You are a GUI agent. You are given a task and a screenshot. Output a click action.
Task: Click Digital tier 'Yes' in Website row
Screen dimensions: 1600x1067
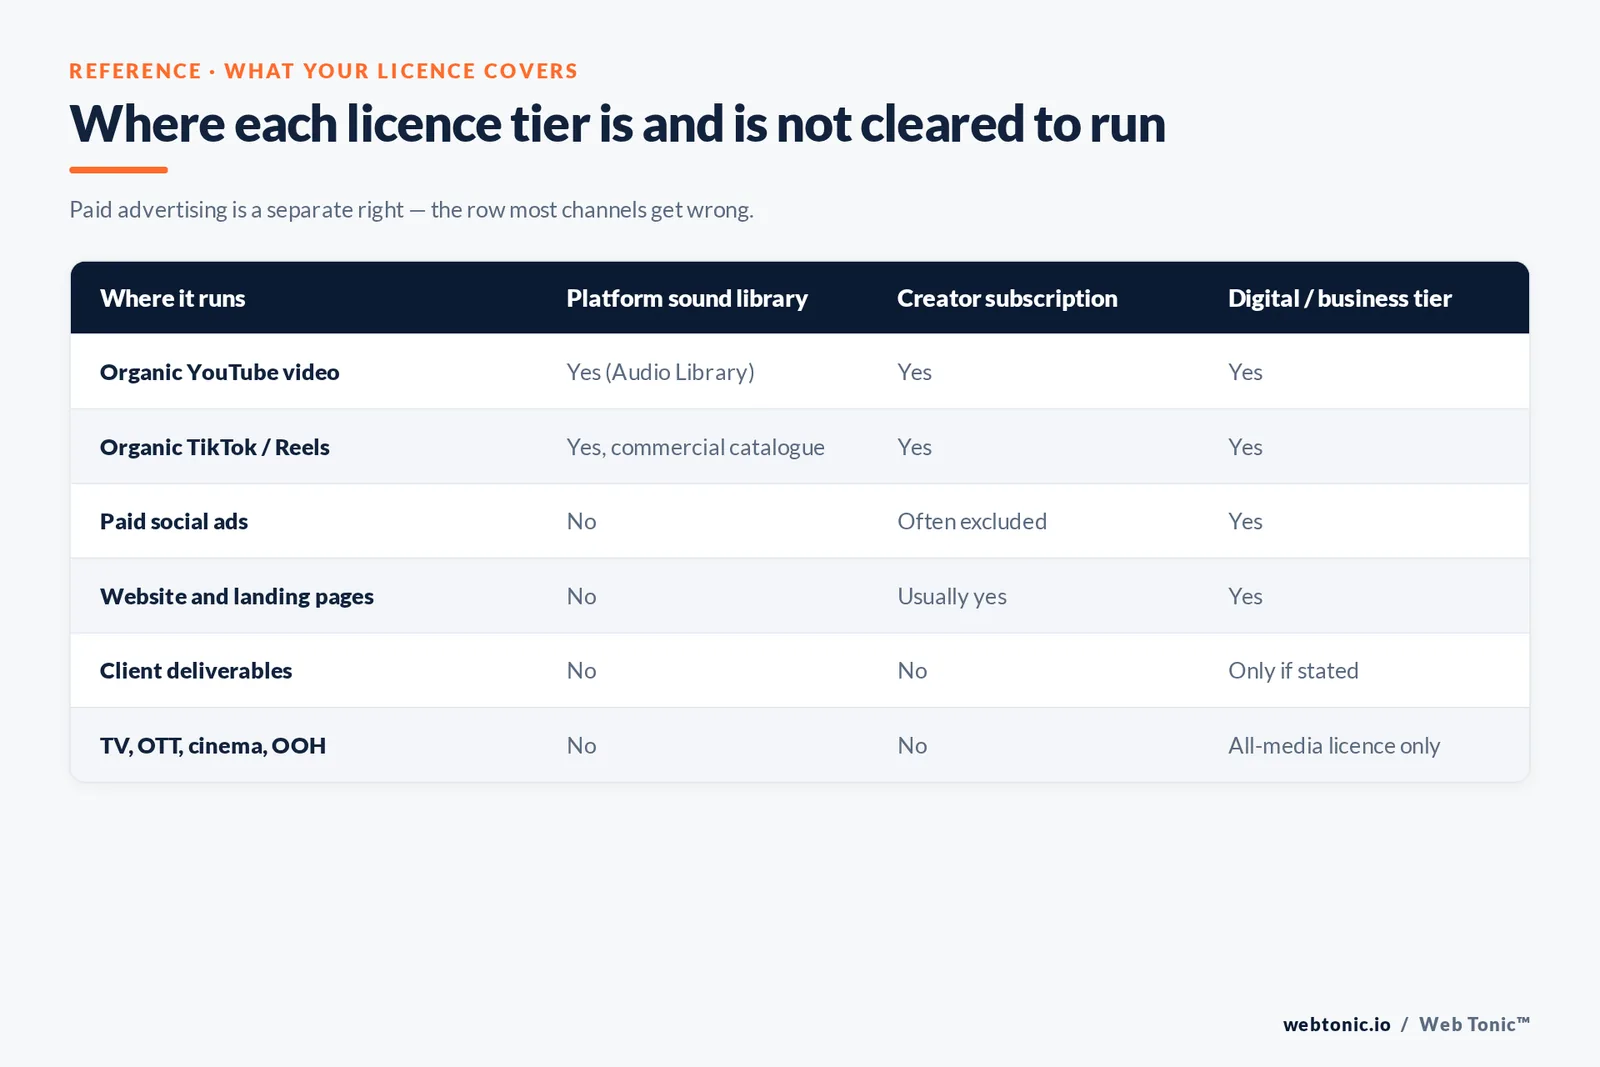coord(1245,596)
